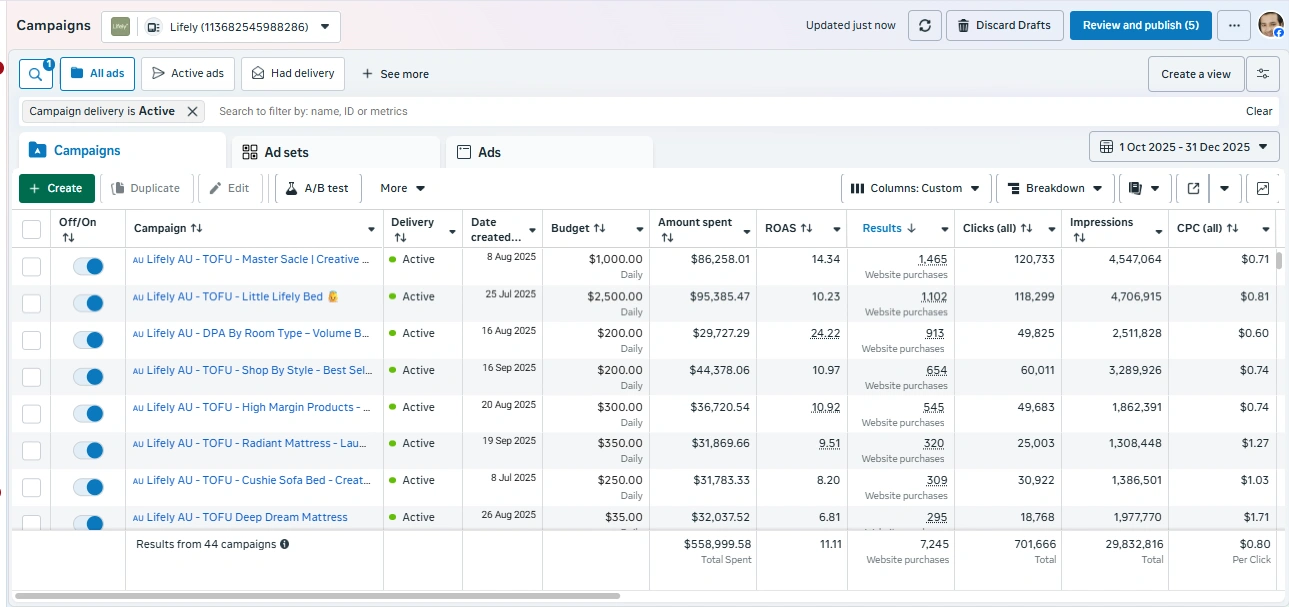Click the refresh data icon

tap(924, 26)
